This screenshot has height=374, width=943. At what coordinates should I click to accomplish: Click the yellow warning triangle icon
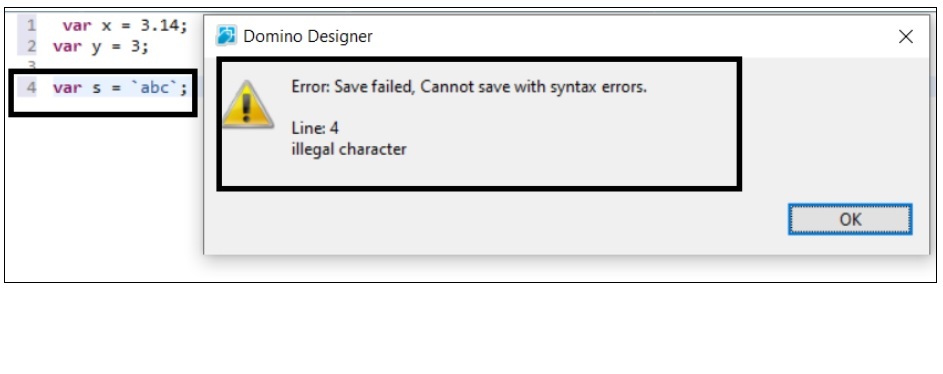click(248, 105)
